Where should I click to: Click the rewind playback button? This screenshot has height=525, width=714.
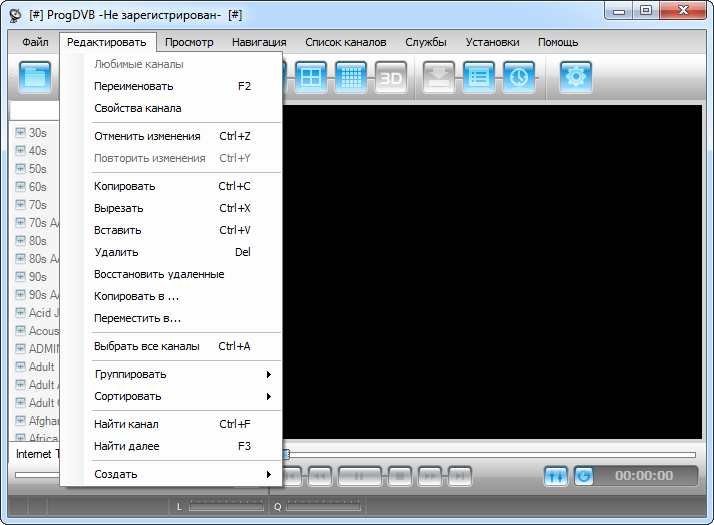320,476
